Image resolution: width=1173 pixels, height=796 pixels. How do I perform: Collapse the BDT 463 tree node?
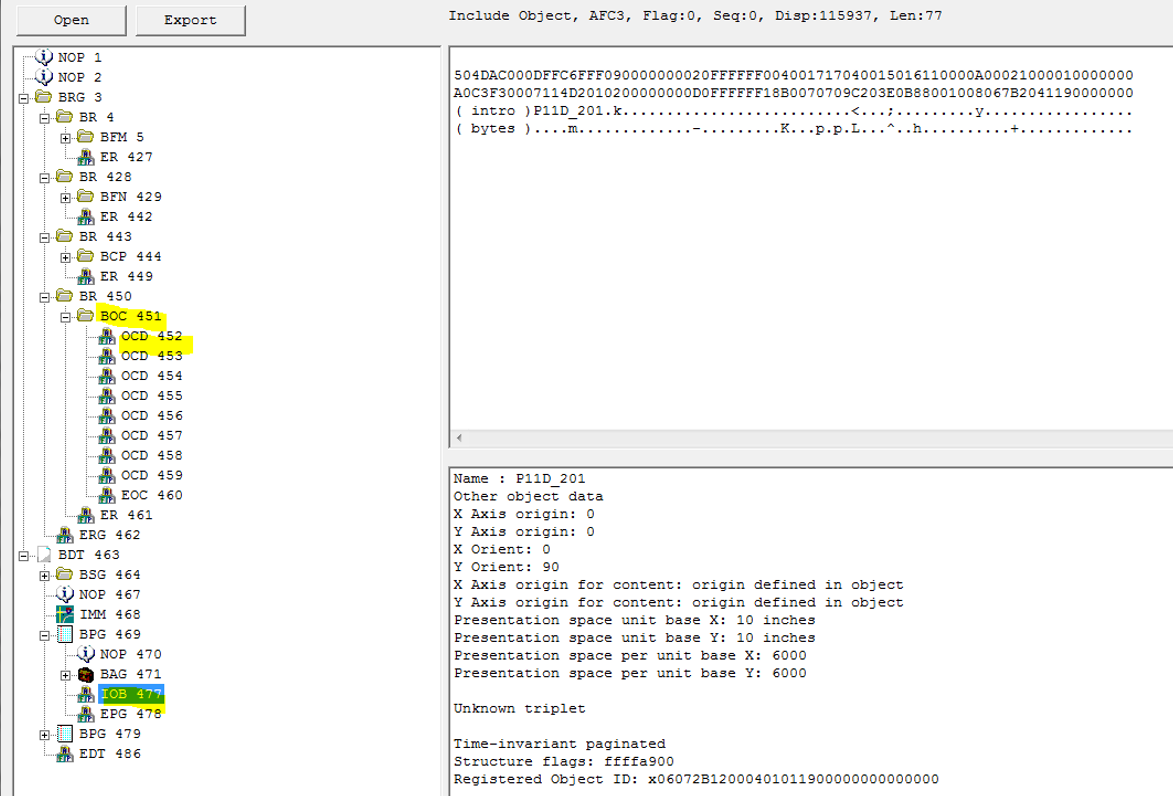24,555
